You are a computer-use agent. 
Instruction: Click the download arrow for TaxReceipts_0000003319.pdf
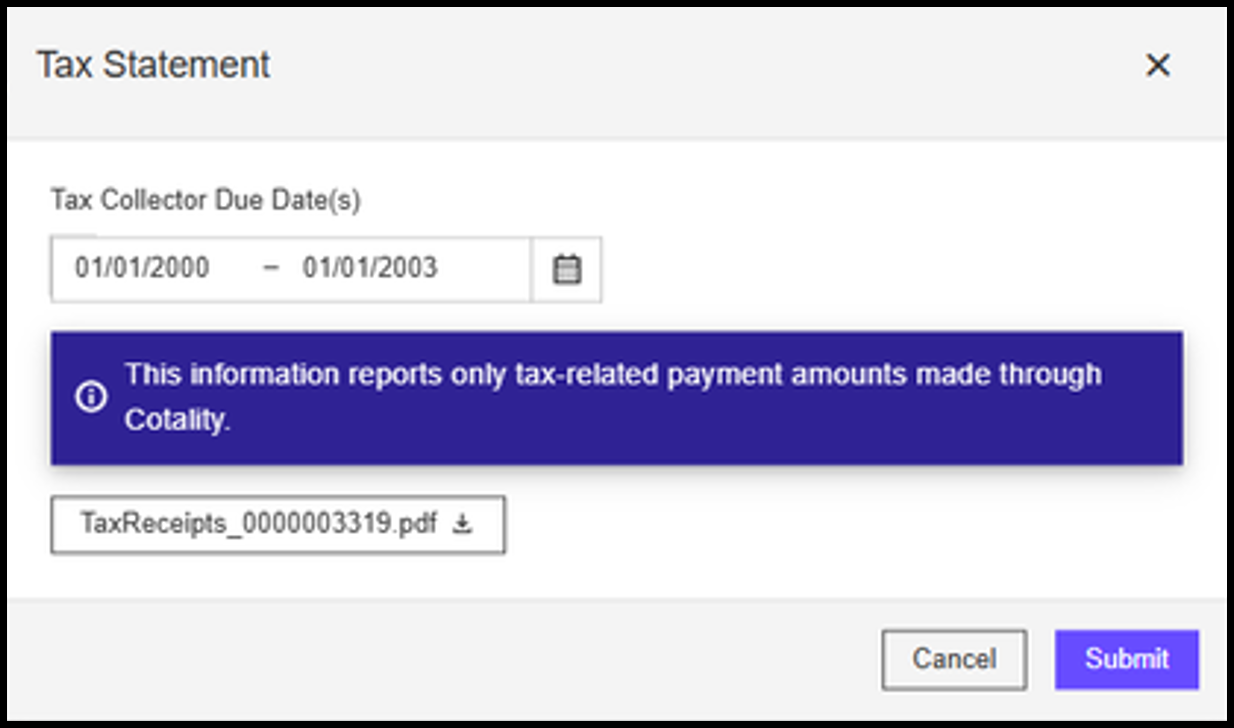click(463, 521)
